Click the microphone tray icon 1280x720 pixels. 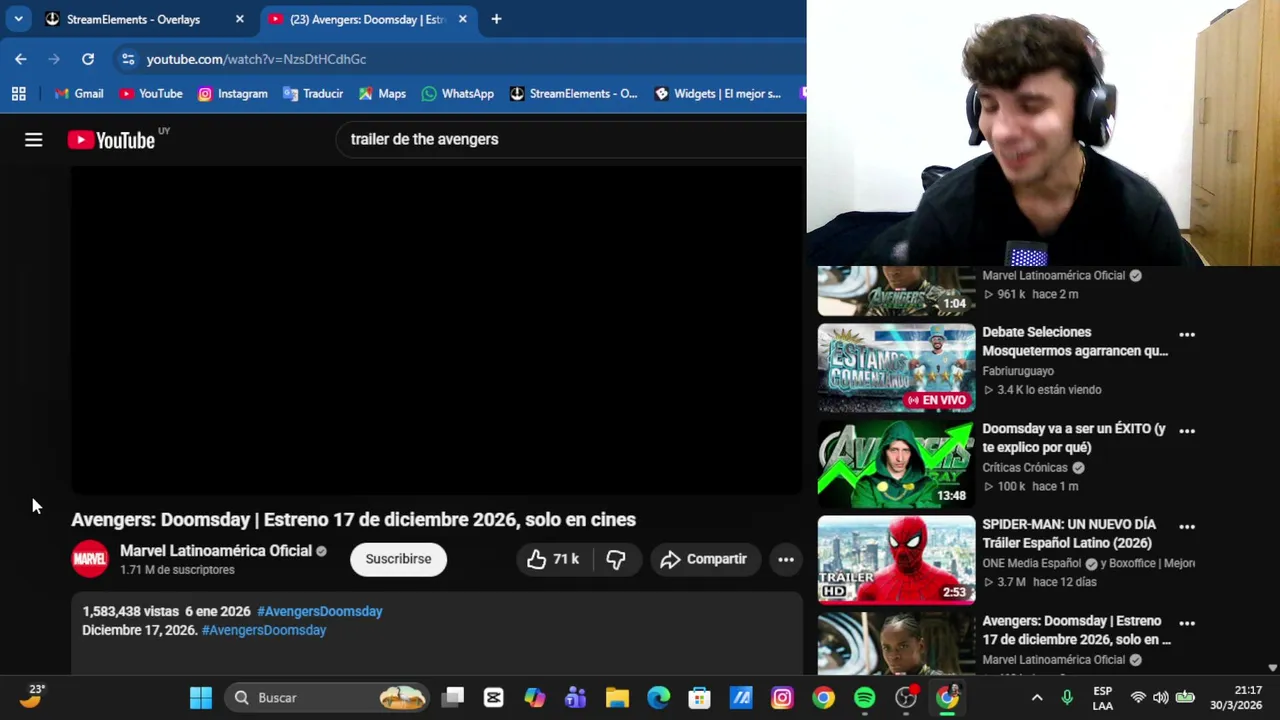click(1067, 698)
